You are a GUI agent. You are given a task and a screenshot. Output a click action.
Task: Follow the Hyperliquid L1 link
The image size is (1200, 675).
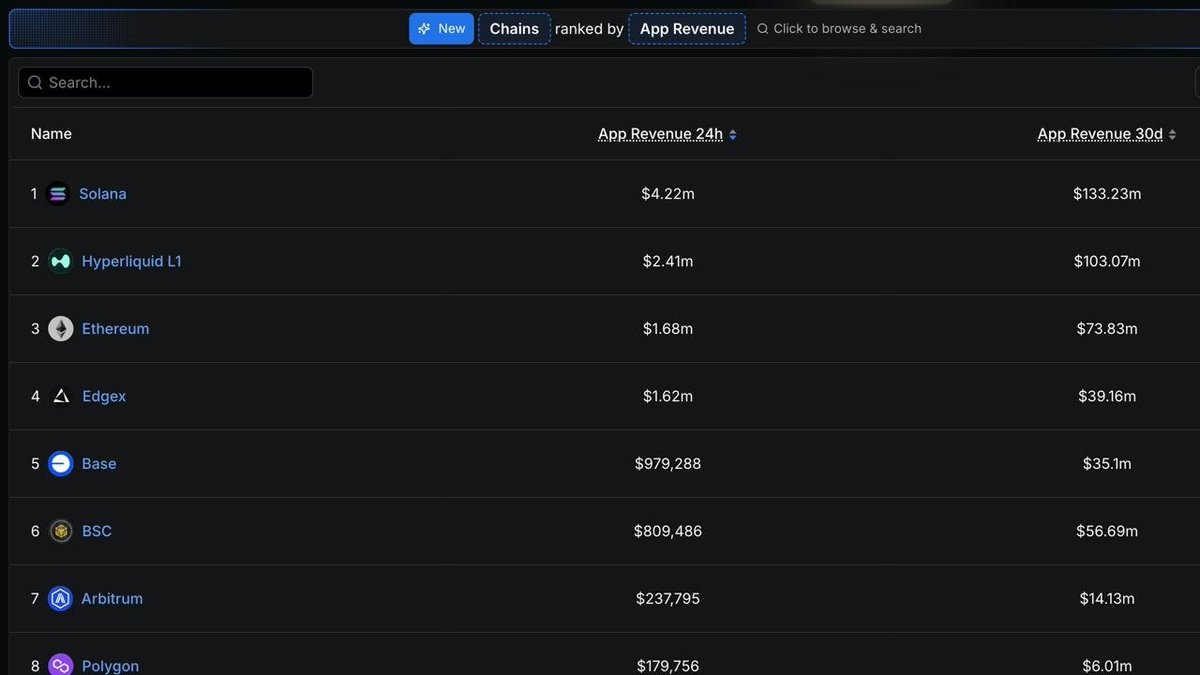(x=132, y=261)
